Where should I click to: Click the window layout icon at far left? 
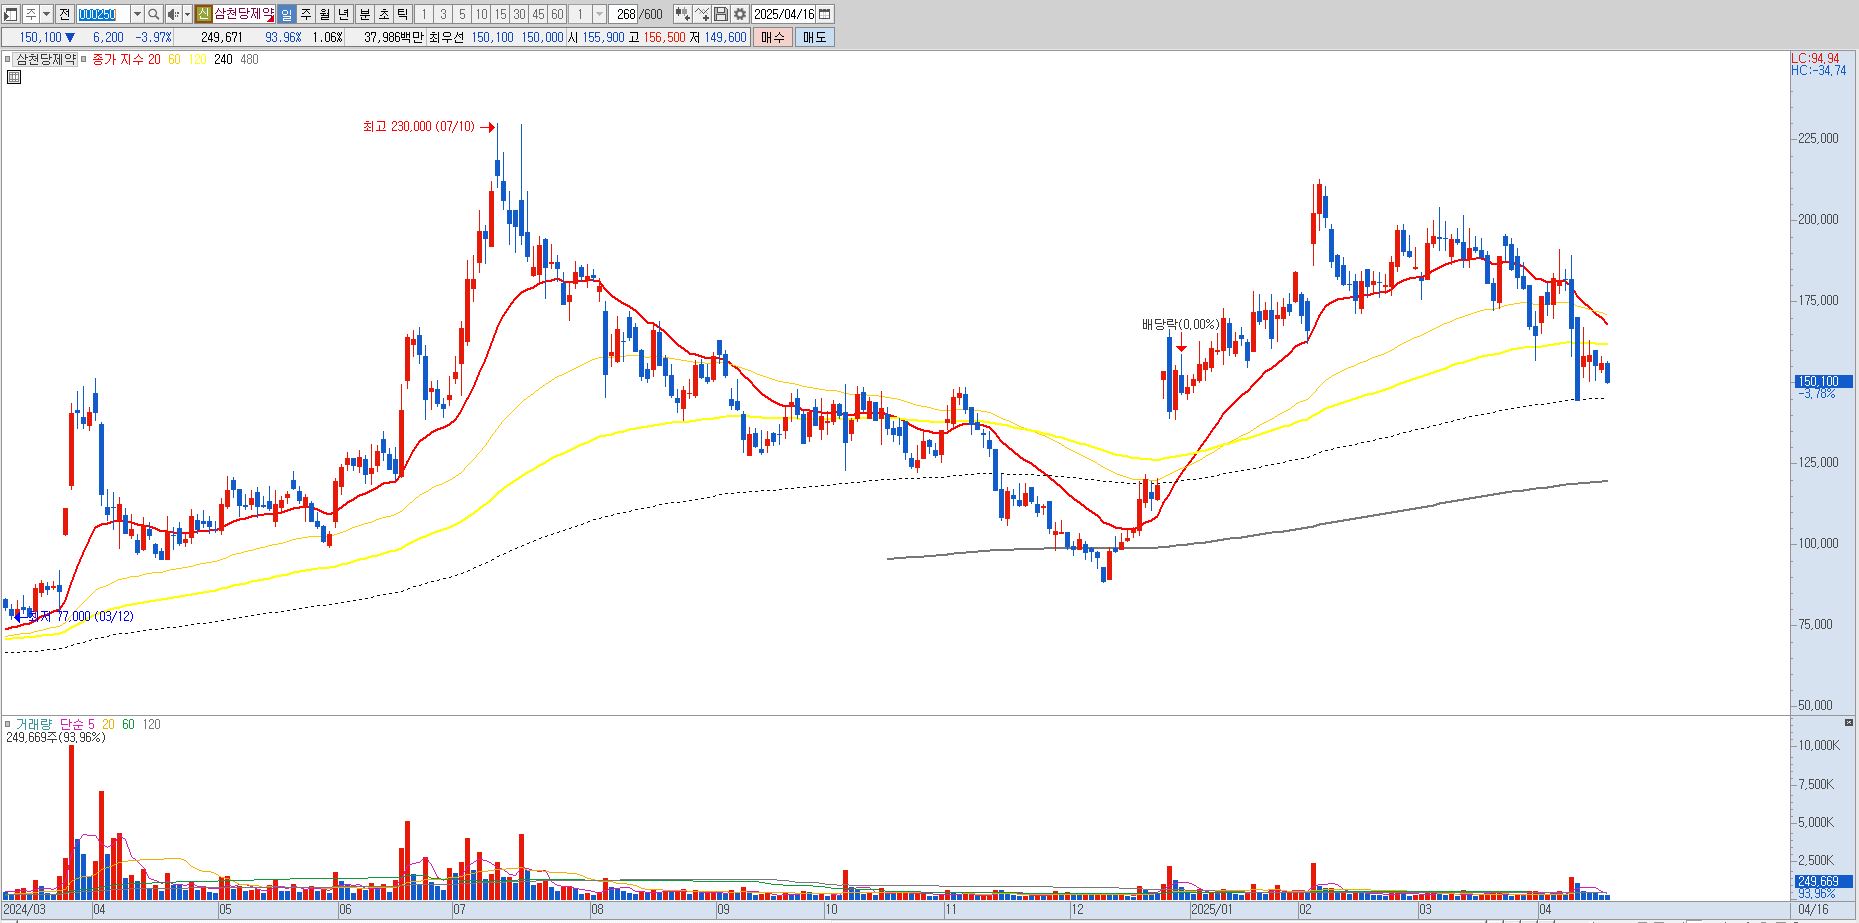coord(10,14)
